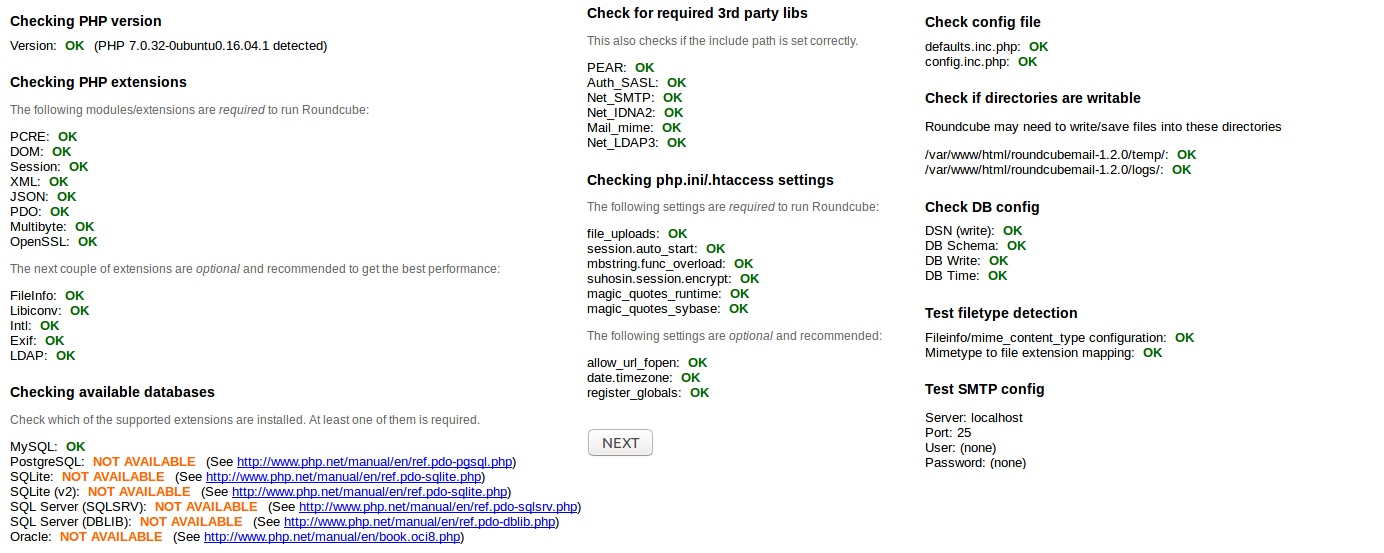
Task: Click the DB Write row
Action: (x=967, y=260)
